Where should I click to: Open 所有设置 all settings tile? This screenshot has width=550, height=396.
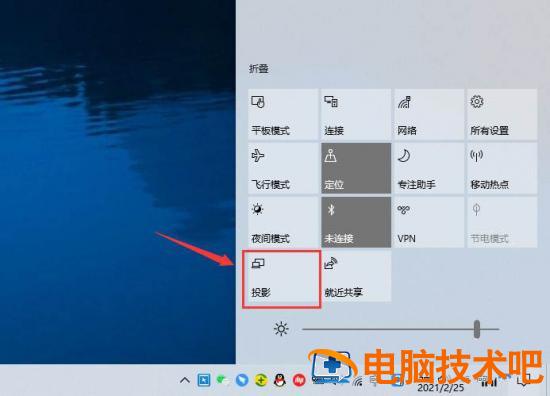point(502,114)
